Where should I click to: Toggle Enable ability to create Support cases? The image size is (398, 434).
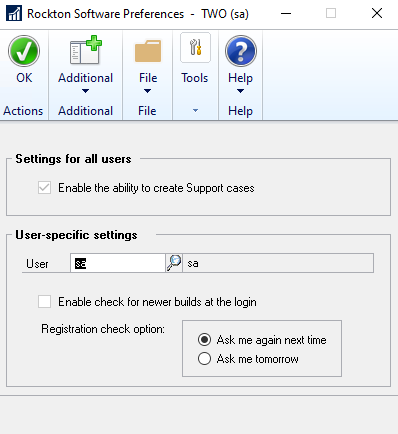click(x=44, y=188)
